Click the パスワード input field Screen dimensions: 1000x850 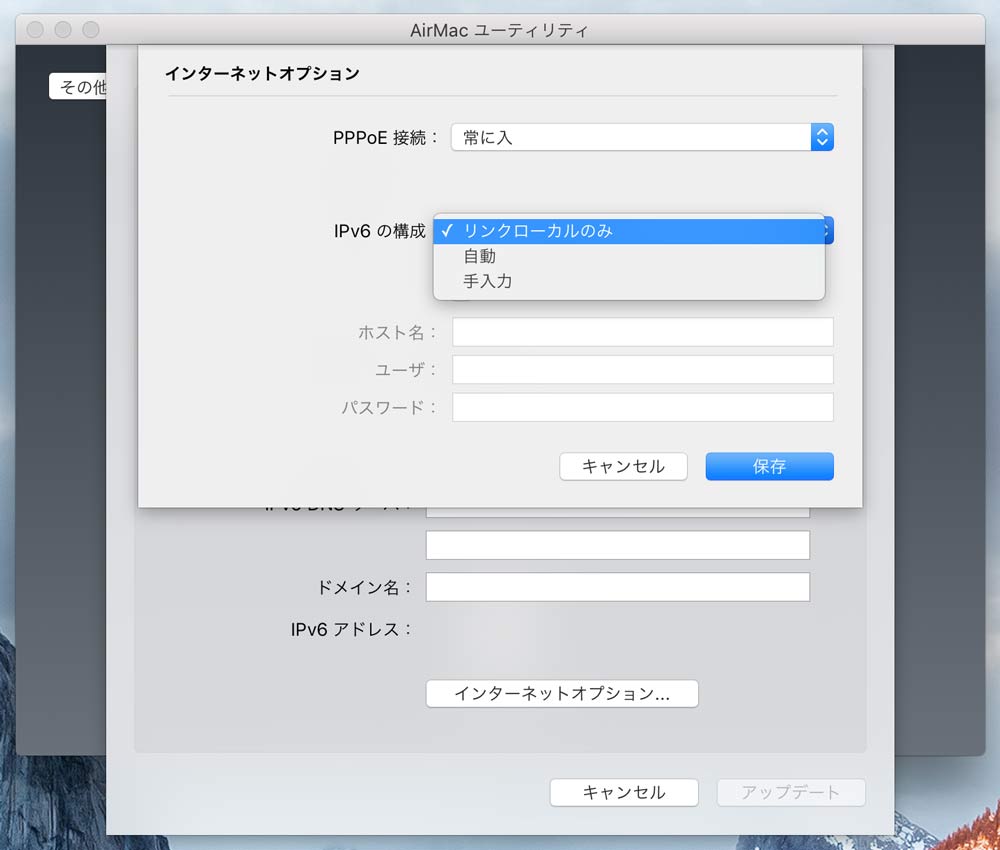click(x=643, y=407)
